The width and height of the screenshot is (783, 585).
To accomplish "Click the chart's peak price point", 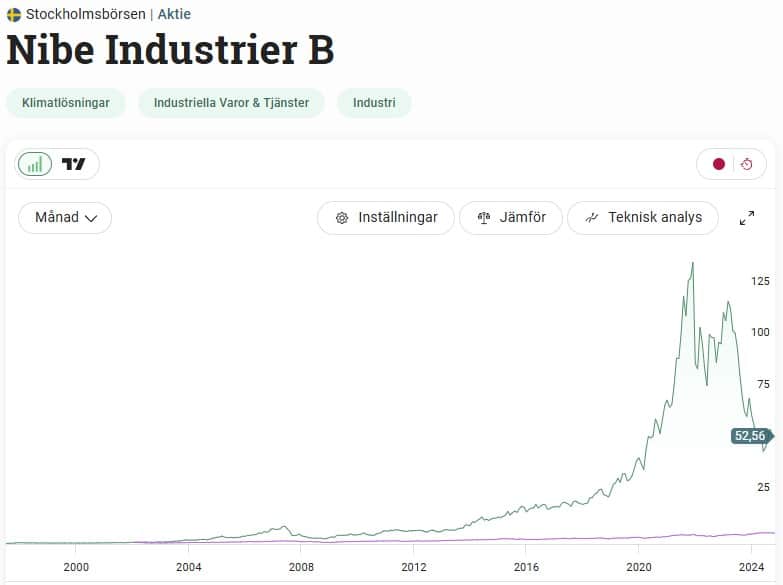I will point(693,264).
